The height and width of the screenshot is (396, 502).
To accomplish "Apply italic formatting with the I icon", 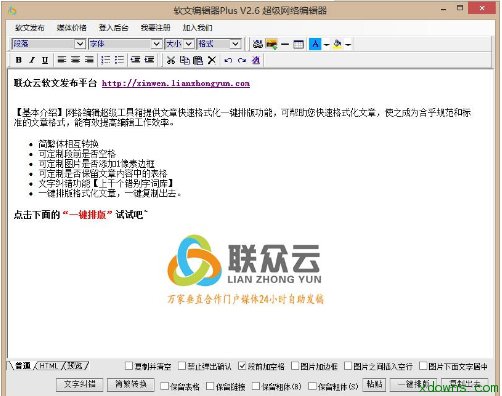I will pyautogui.click(x=32, y=60).
